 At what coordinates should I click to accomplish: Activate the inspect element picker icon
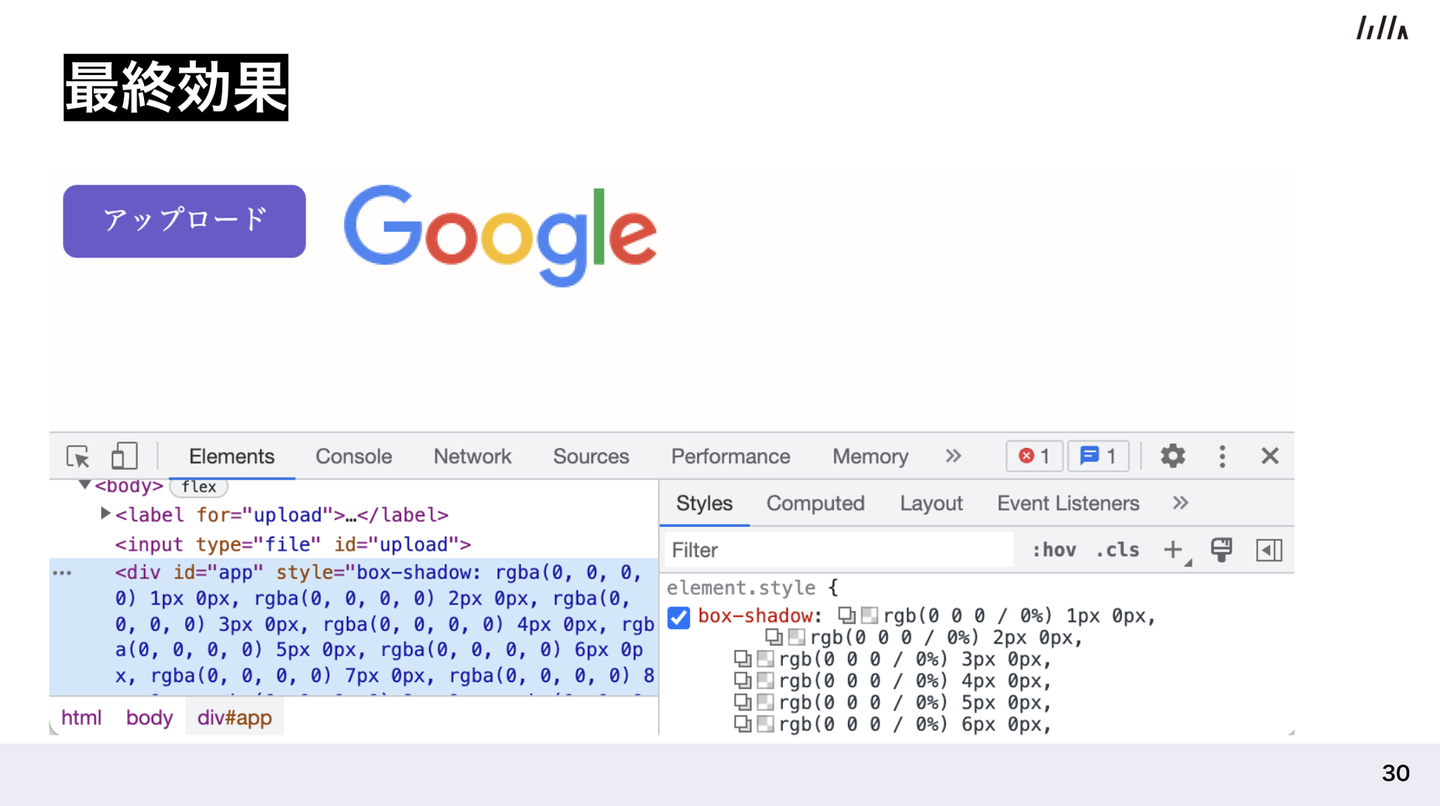(78, 456)
